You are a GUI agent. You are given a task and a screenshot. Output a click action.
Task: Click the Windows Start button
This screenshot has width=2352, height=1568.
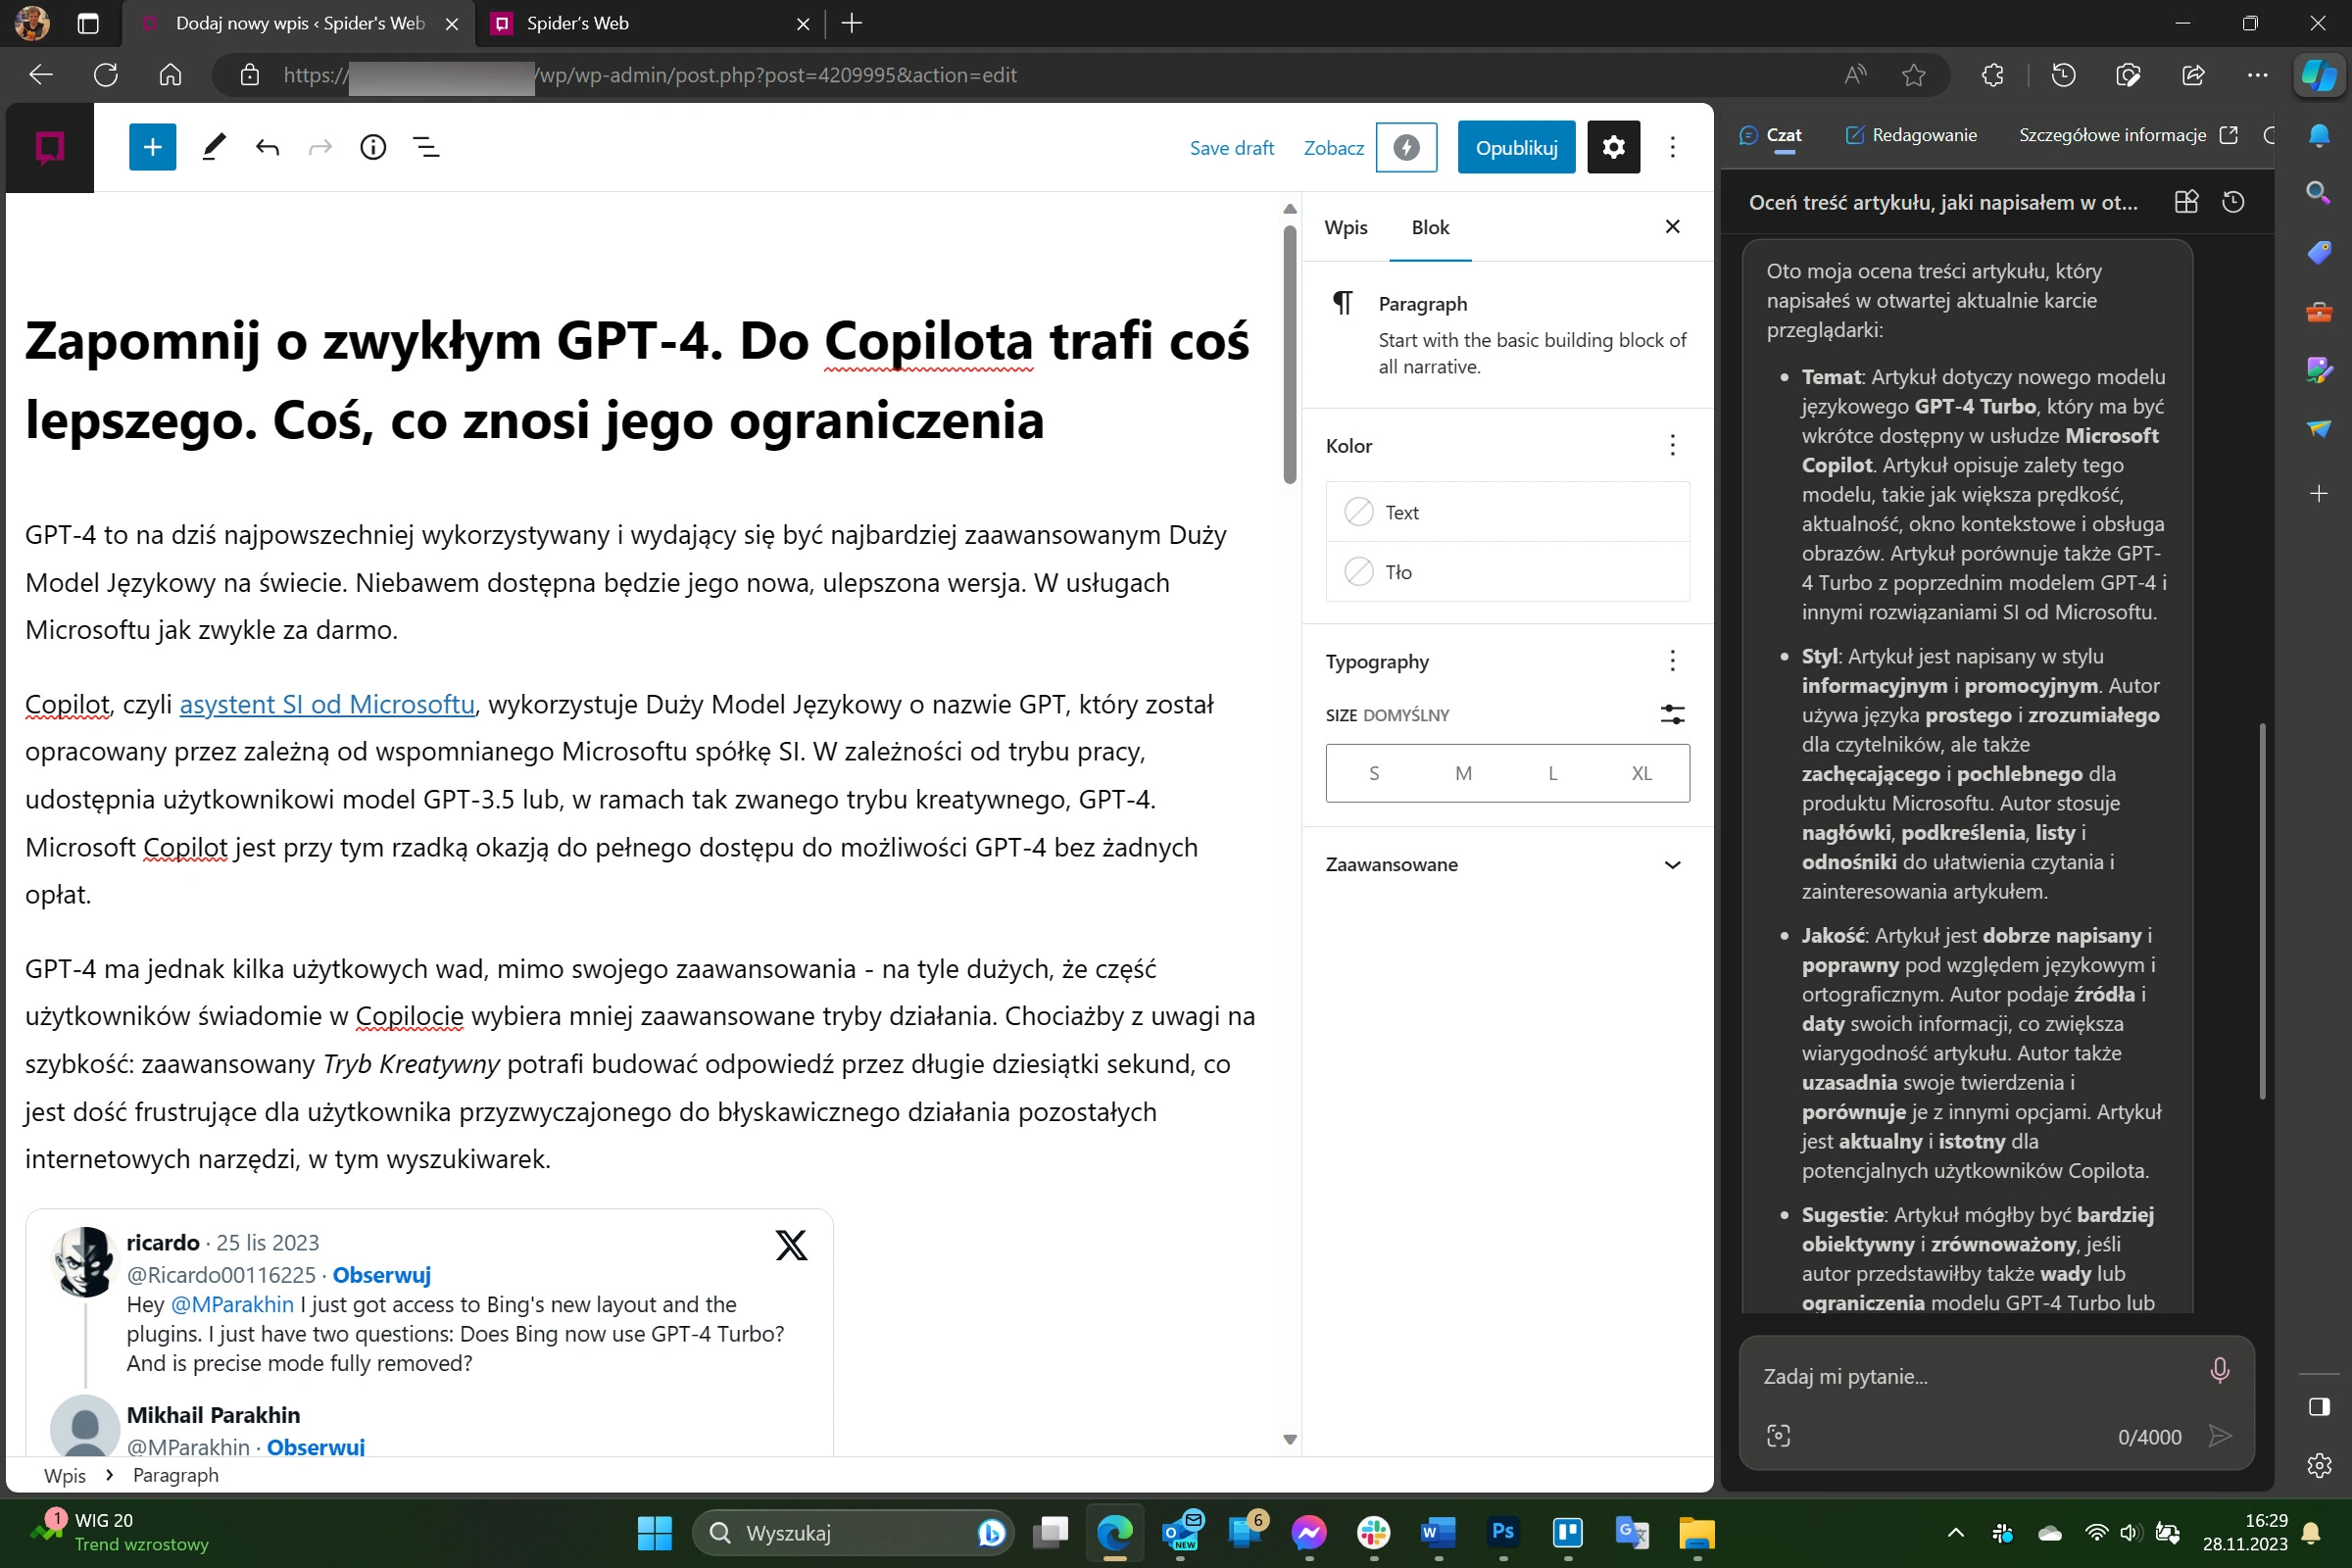coord(654,1532)
